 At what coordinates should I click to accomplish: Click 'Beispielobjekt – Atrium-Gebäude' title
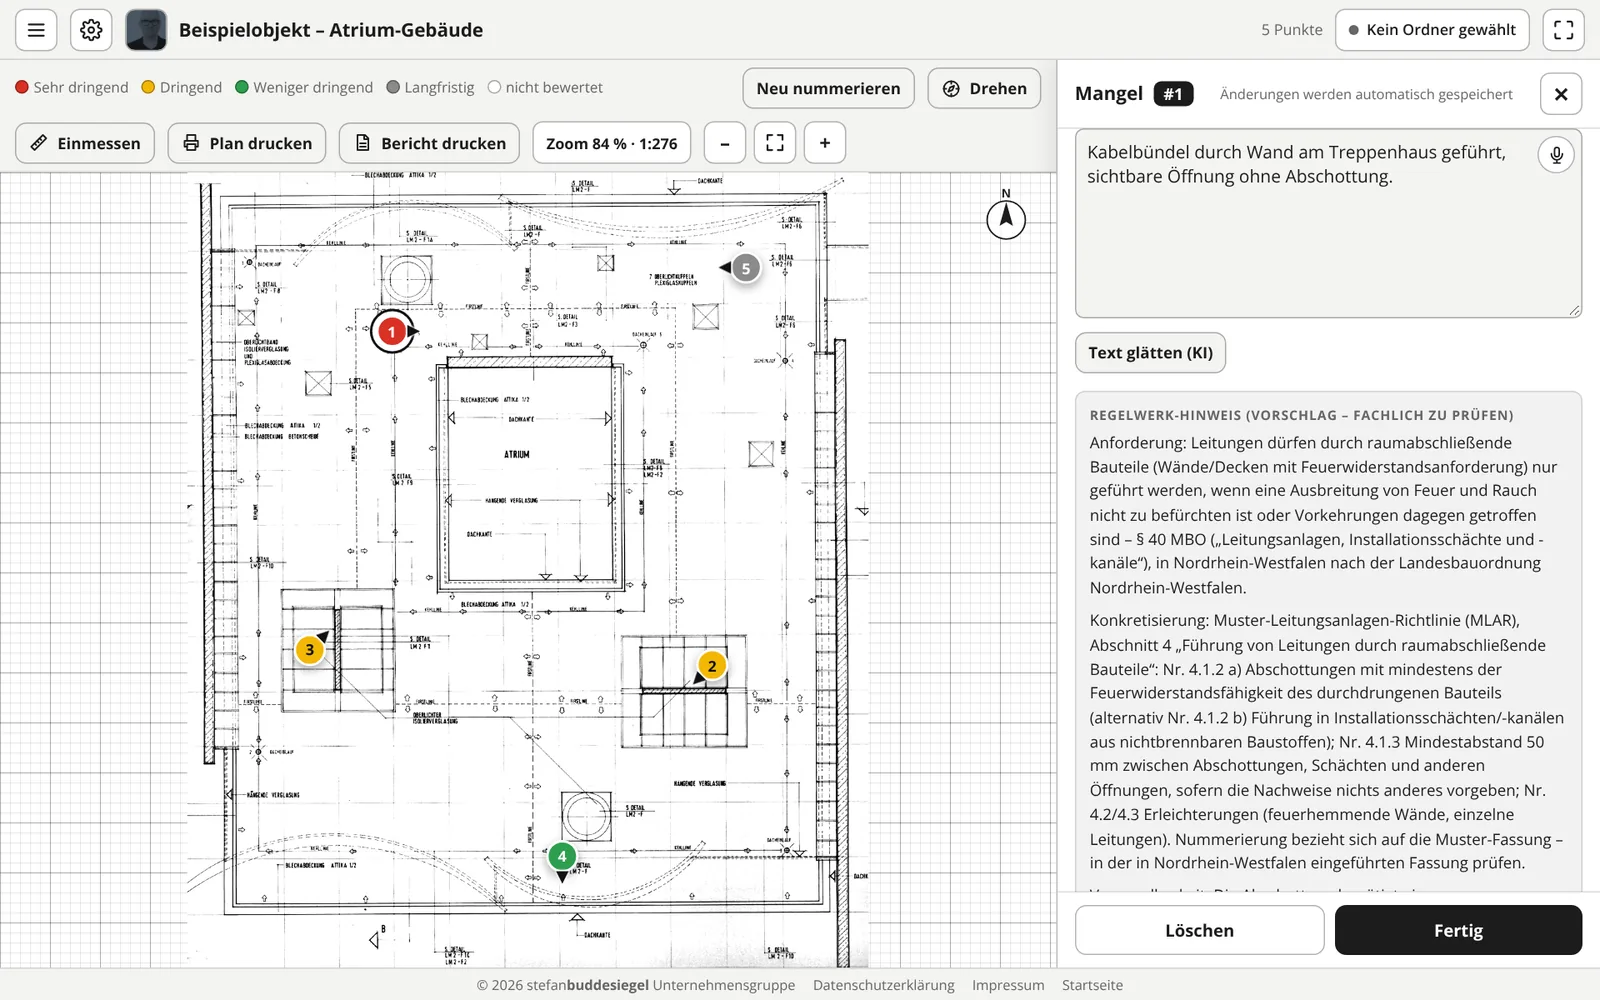point(331,30)
